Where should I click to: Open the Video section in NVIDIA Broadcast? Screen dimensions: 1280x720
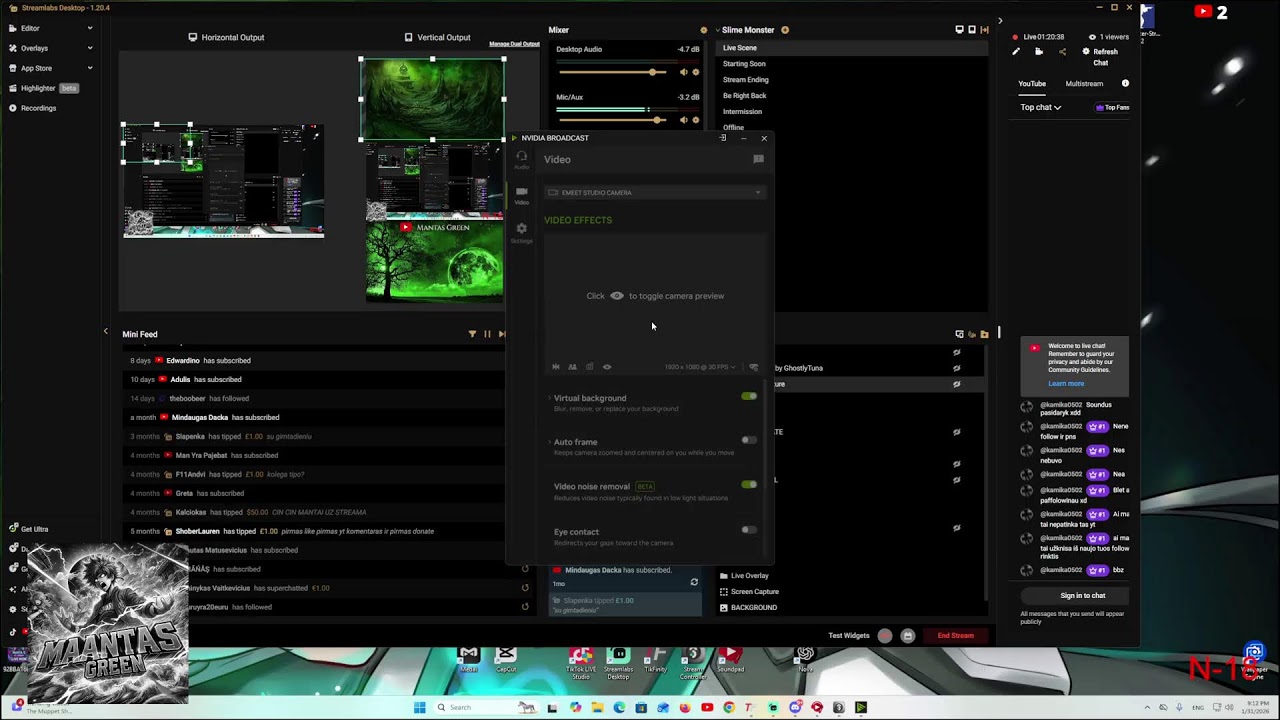pyautogui.click(x=521, y=195)
